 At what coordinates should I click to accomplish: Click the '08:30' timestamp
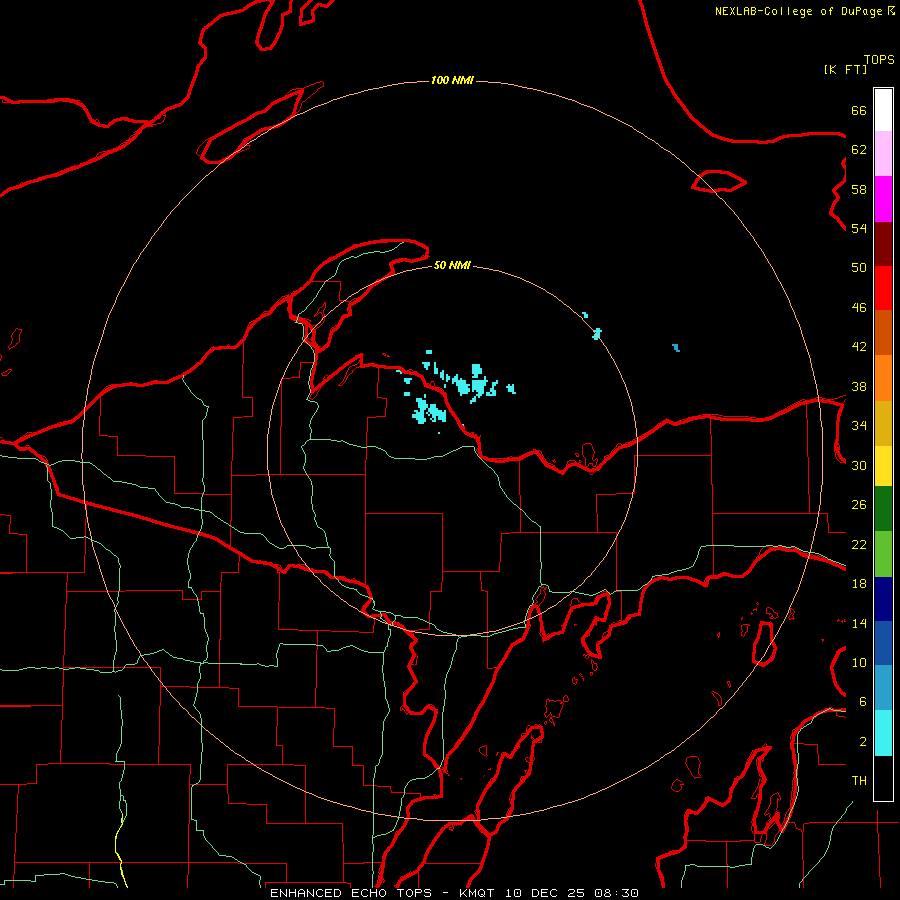[x=616, y=893]
